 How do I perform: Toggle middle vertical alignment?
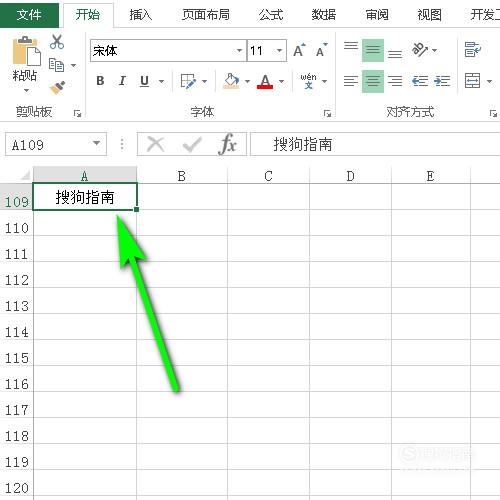(x=373, y=51)
